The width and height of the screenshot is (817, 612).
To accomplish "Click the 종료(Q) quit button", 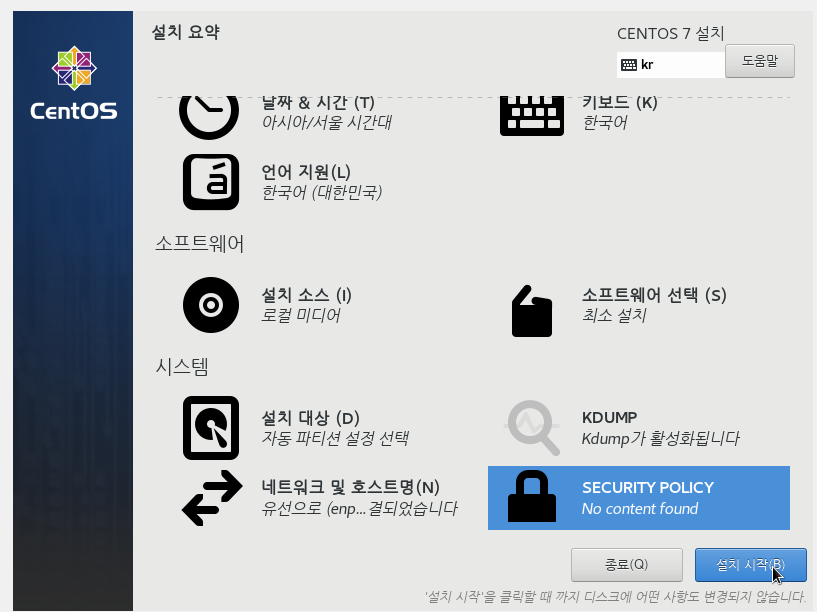I will click(x=626, y=565).
